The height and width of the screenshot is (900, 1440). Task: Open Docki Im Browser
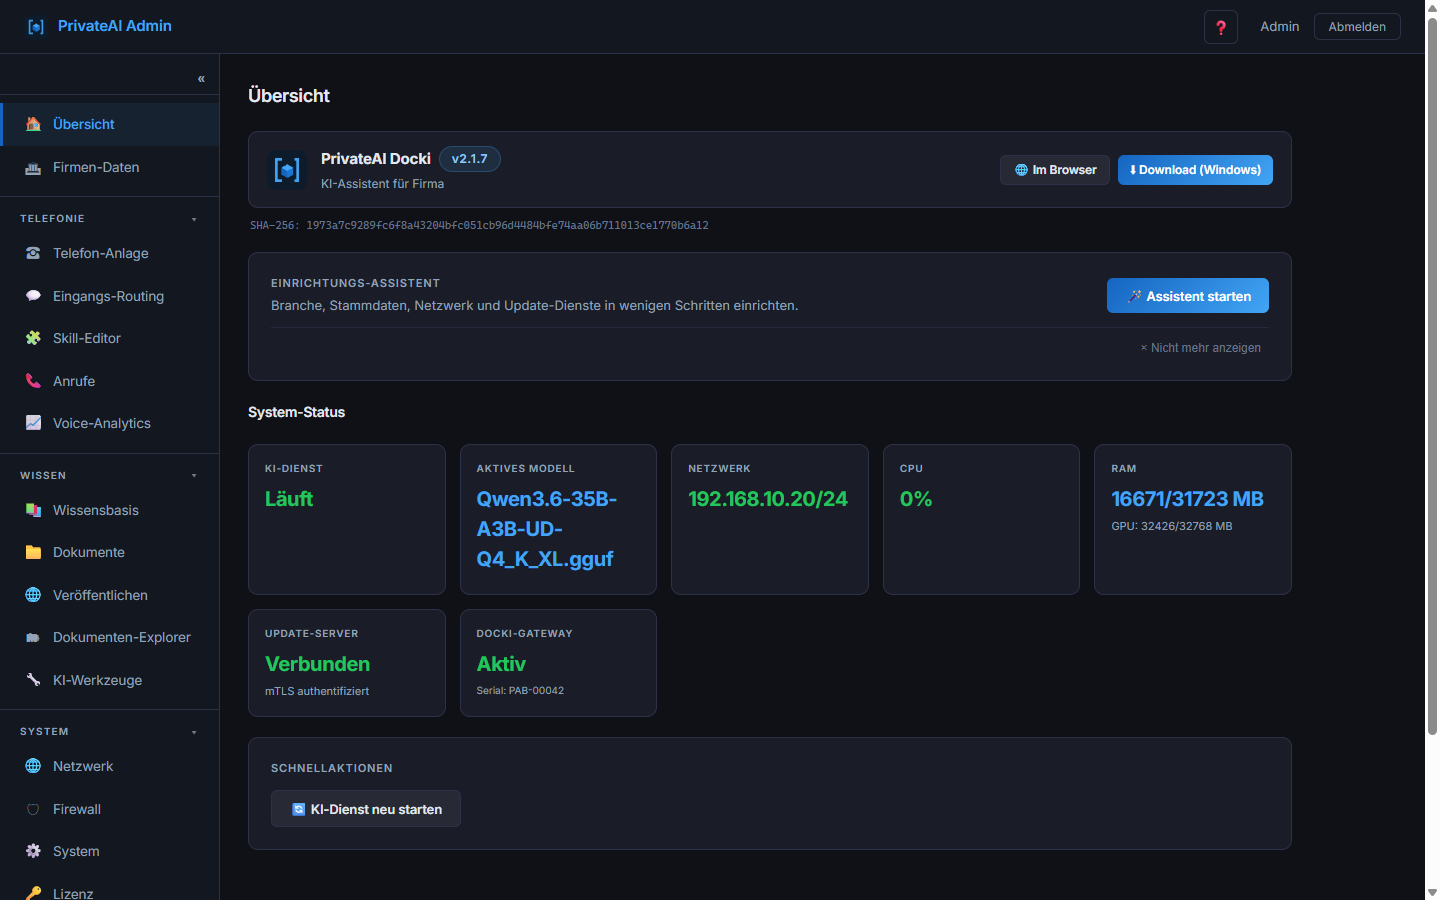1055,170
